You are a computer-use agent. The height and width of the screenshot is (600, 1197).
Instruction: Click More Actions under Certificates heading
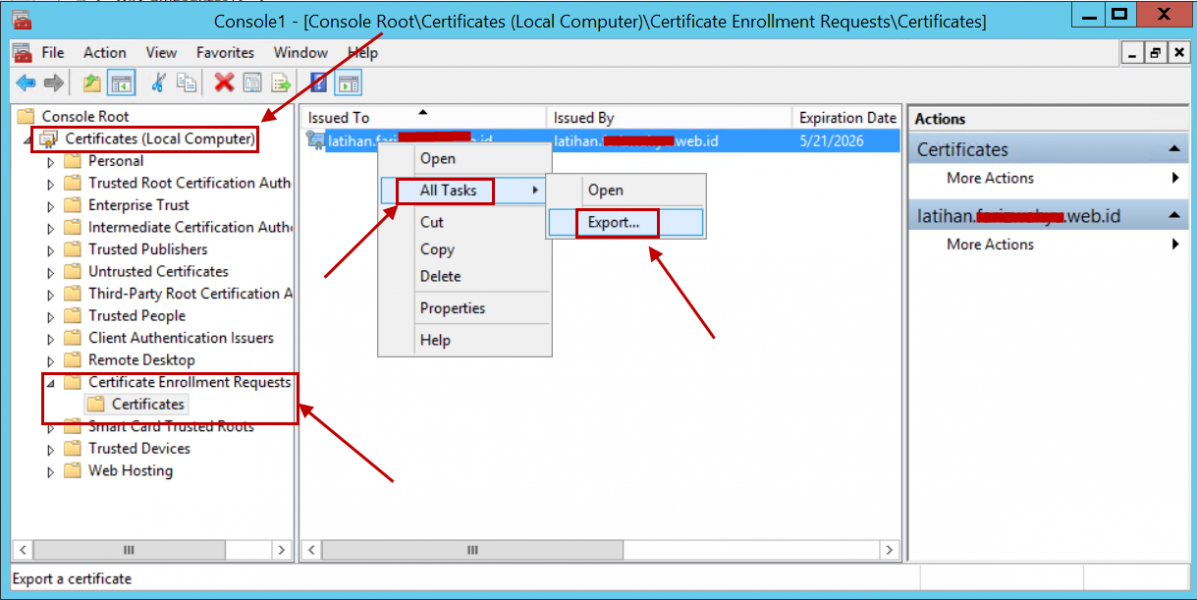click(990, 178)
